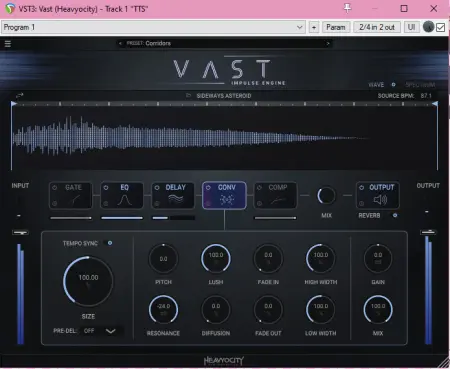Click the DIFFUSION knob
The height and width of the screenshot is (369, 450).
pos(216,310)
